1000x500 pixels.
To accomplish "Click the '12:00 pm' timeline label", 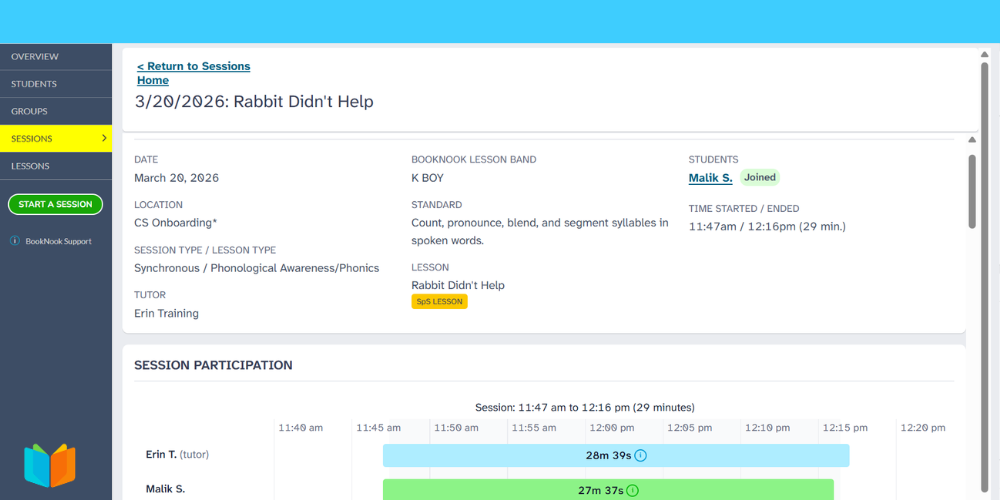I will click(612, 428).
